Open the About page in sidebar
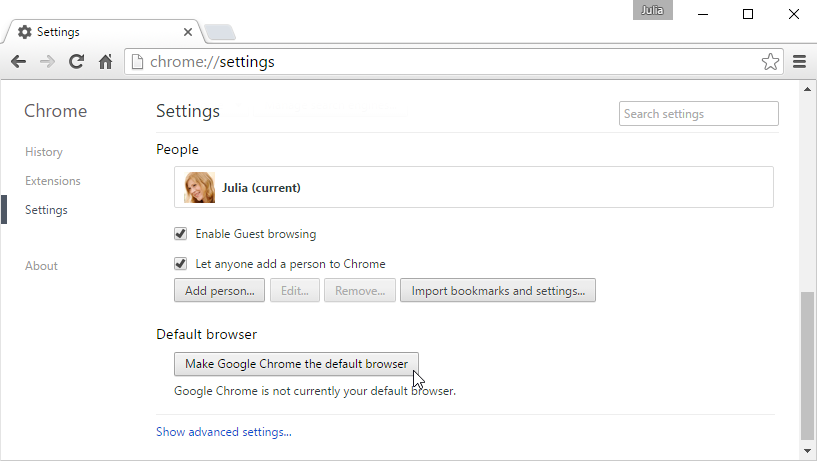Screen dimensions: 817x461 tap(42, 266)
